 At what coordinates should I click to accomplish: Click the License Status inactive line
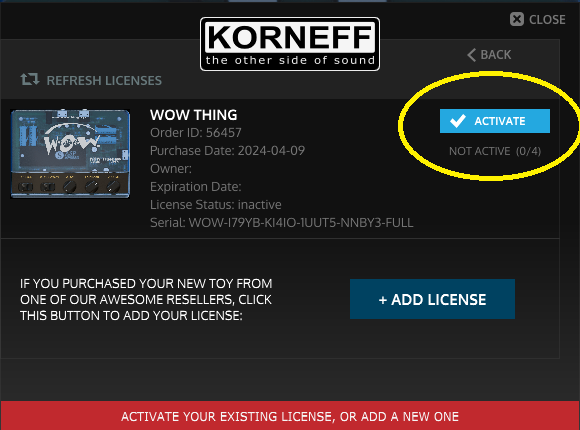[216, 205]
